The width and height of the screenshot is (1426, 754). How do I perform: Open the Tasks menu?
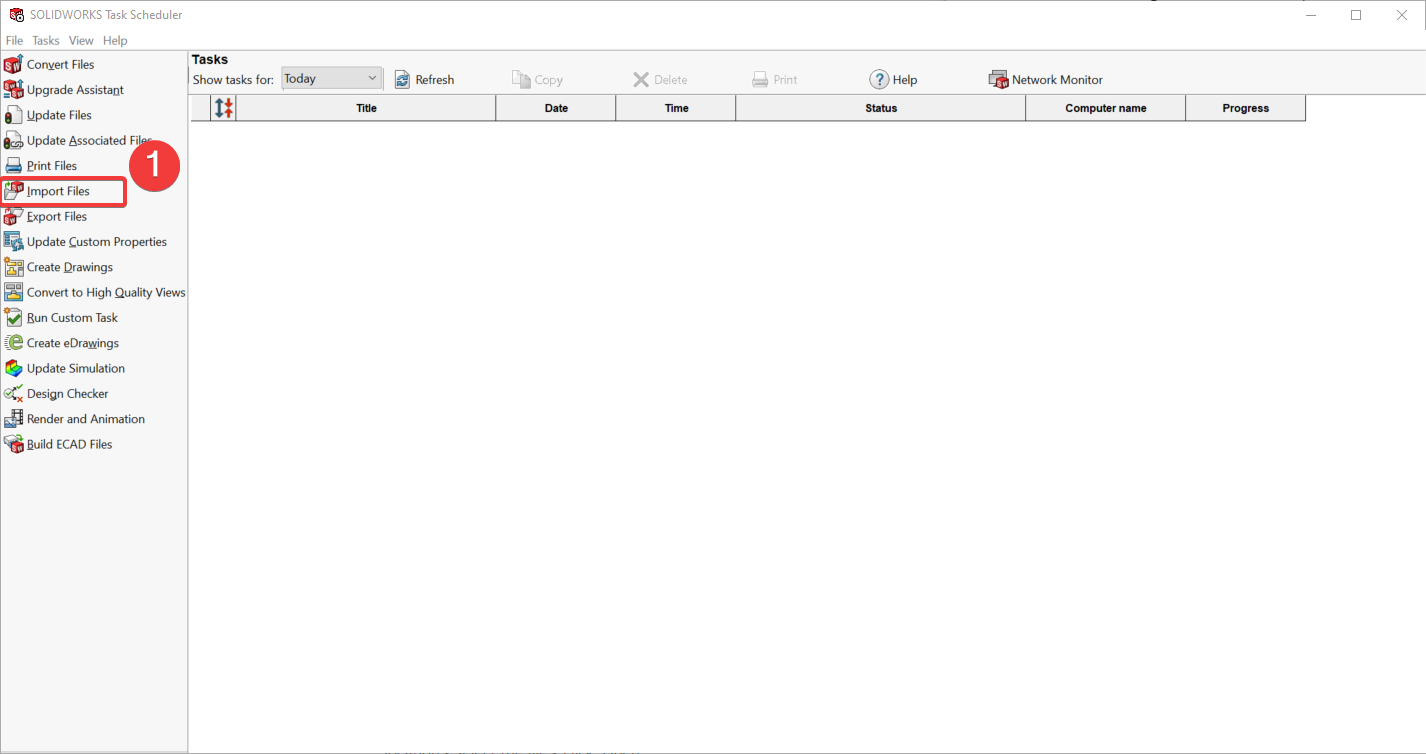tap(46, 41)
